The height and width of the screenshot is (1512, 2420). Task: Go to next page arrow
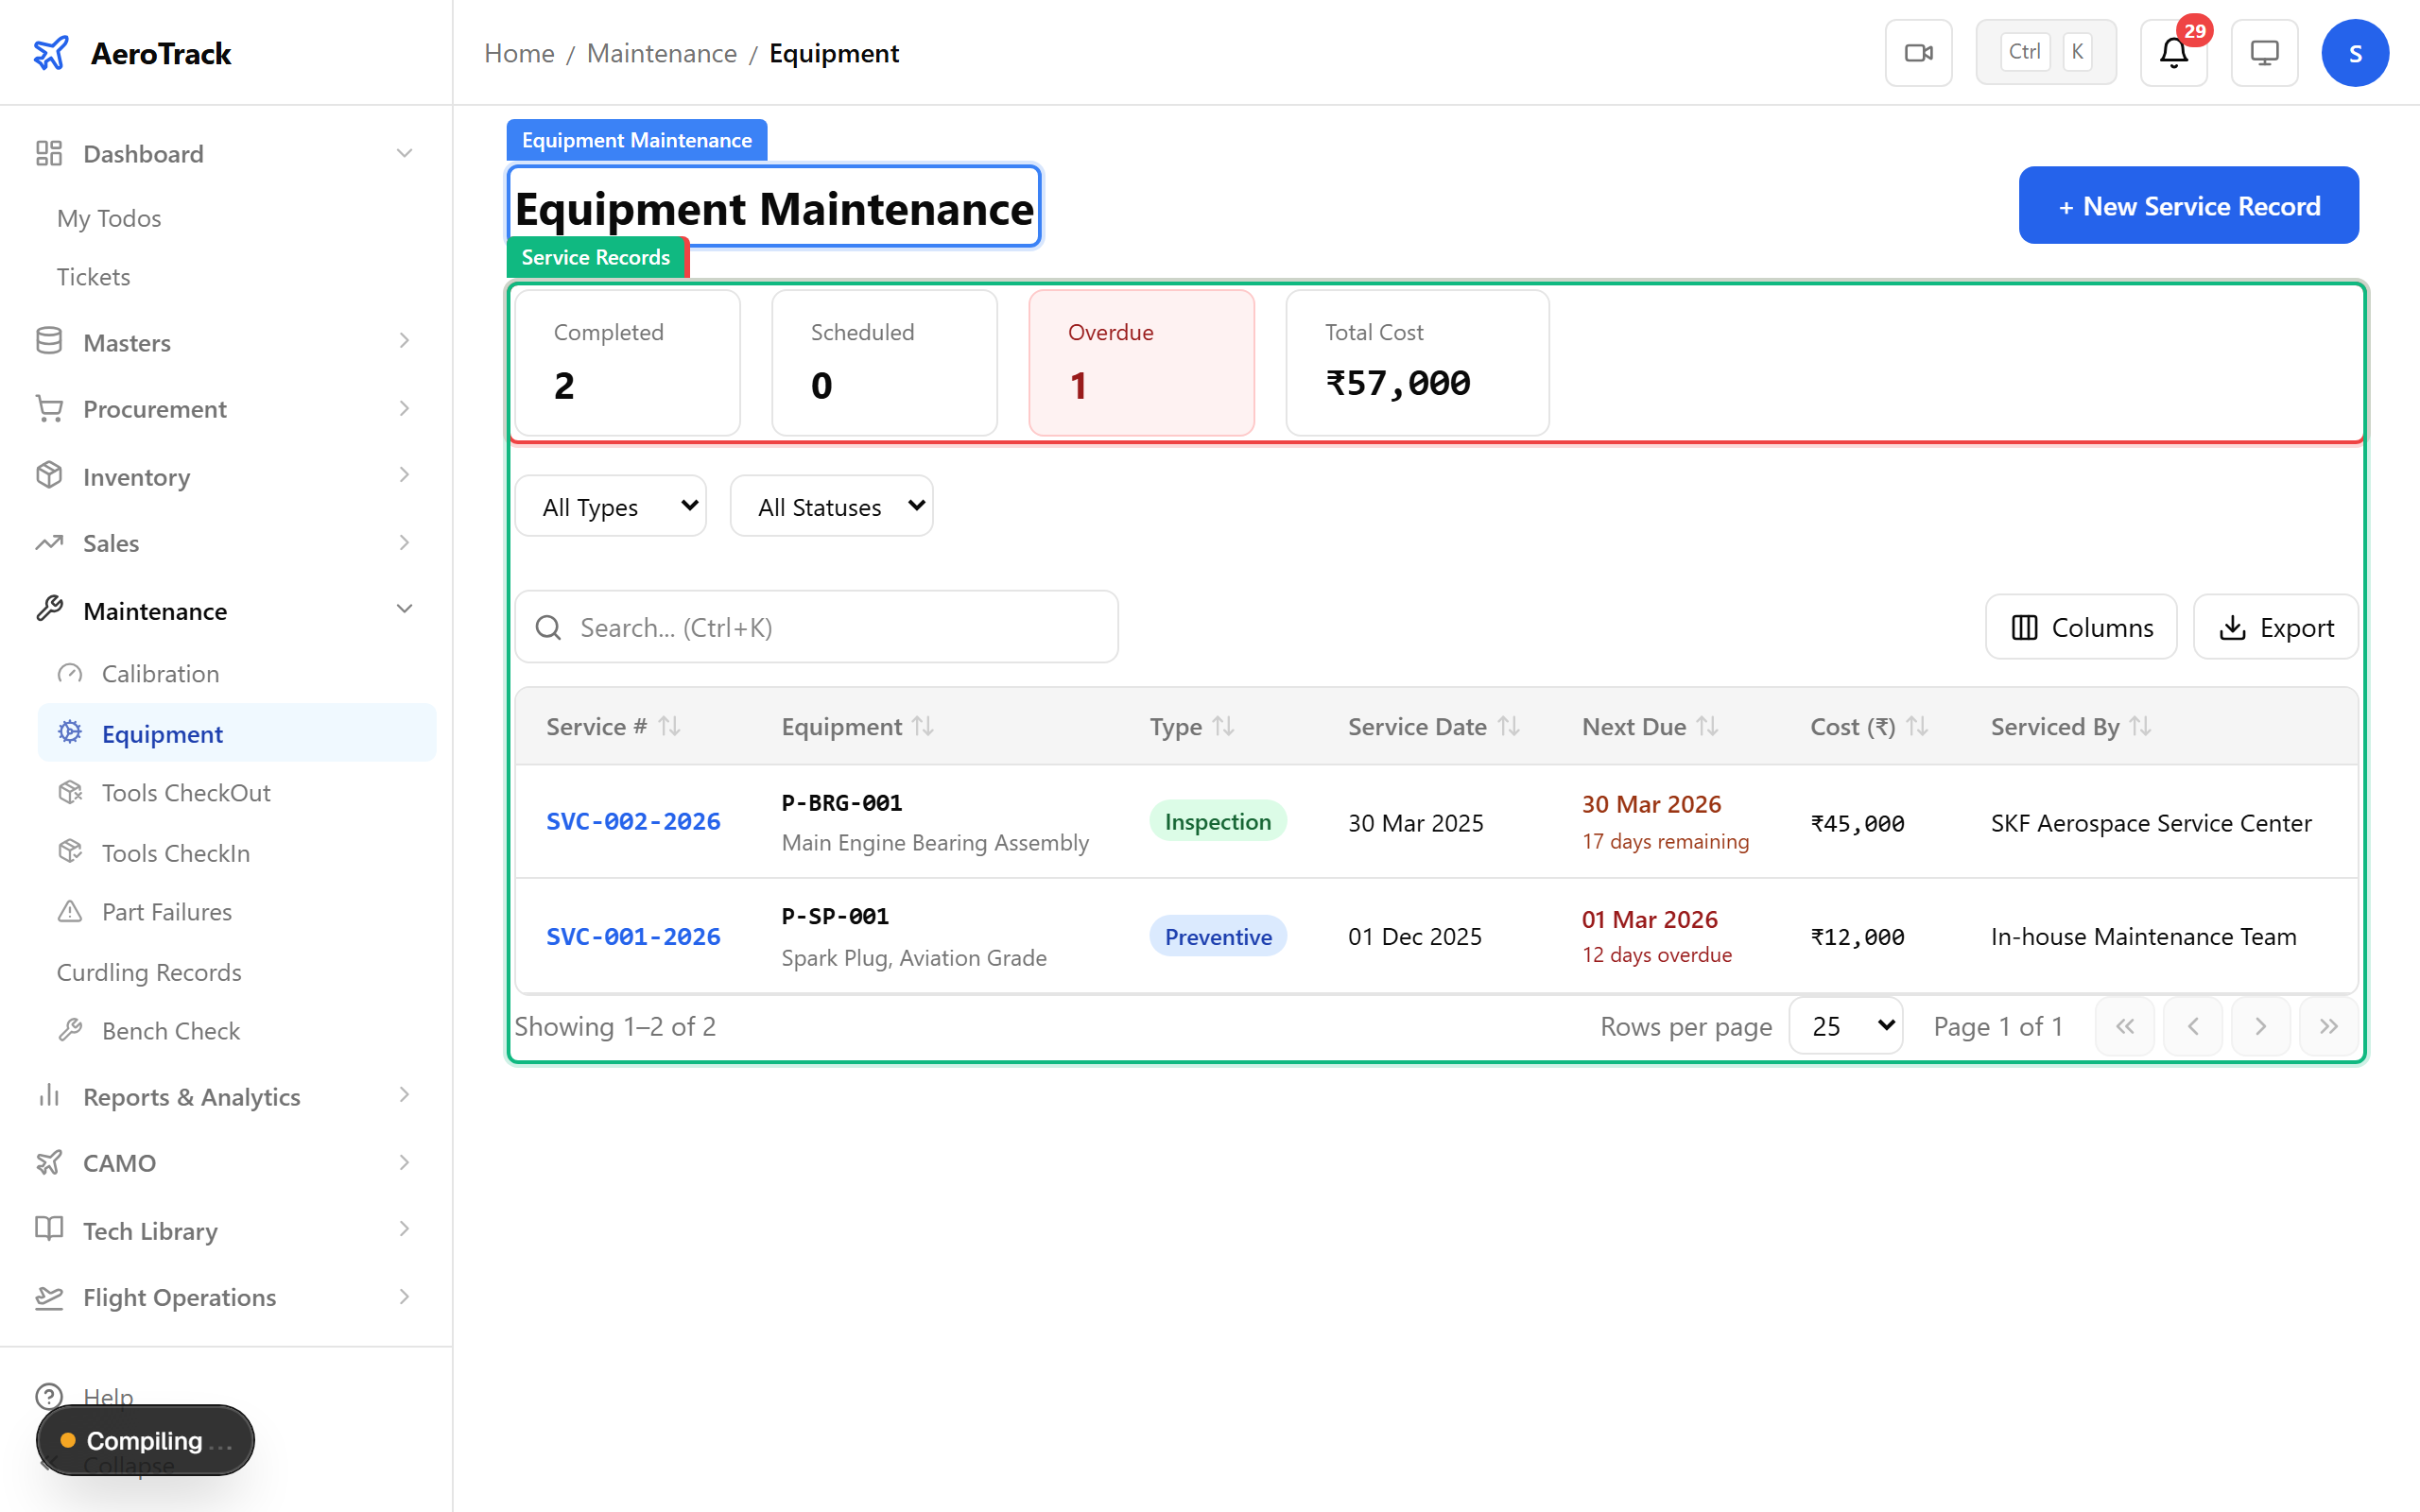point(2260,1027)
